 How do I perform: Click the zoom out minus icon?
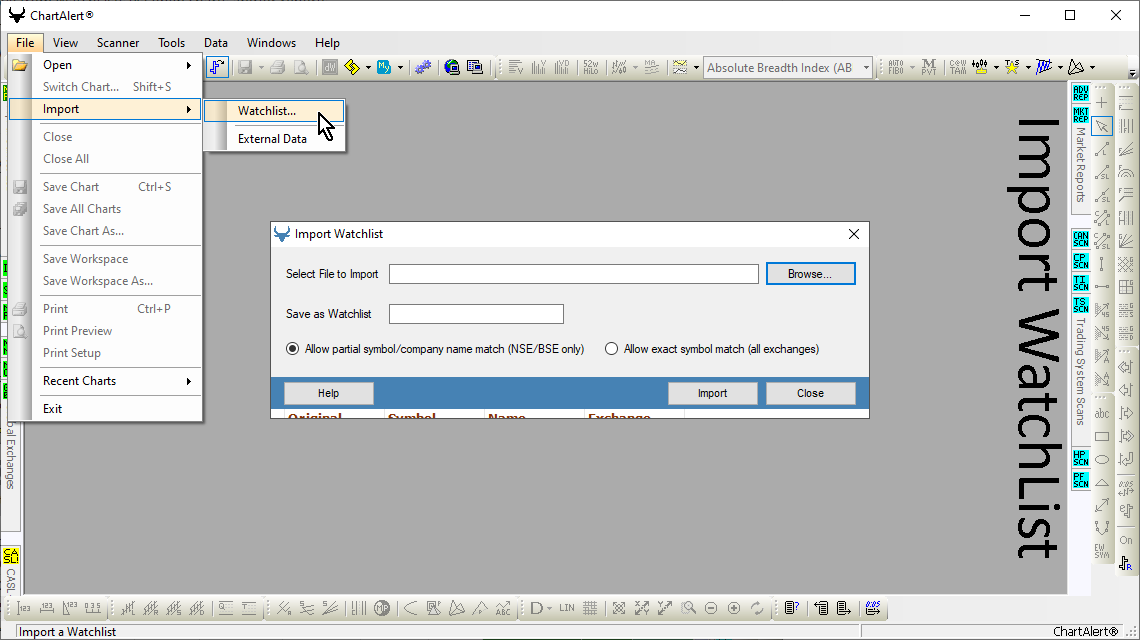711,608
